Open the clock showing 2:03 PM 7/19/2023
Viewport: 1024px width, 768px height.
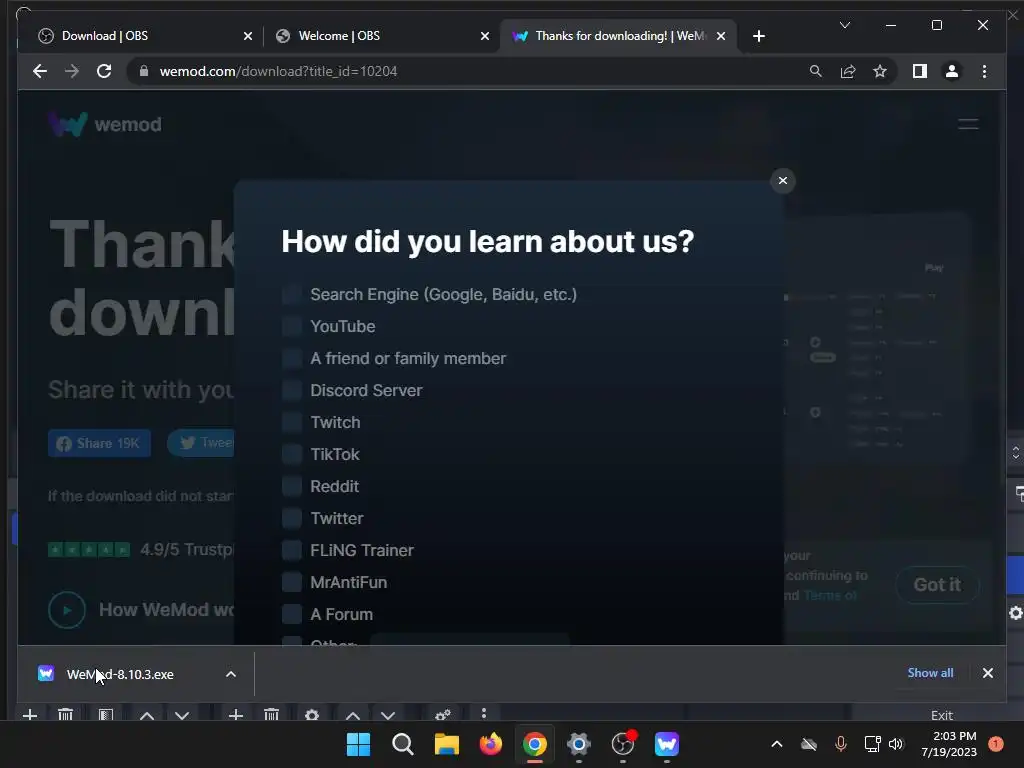point(949,744)
